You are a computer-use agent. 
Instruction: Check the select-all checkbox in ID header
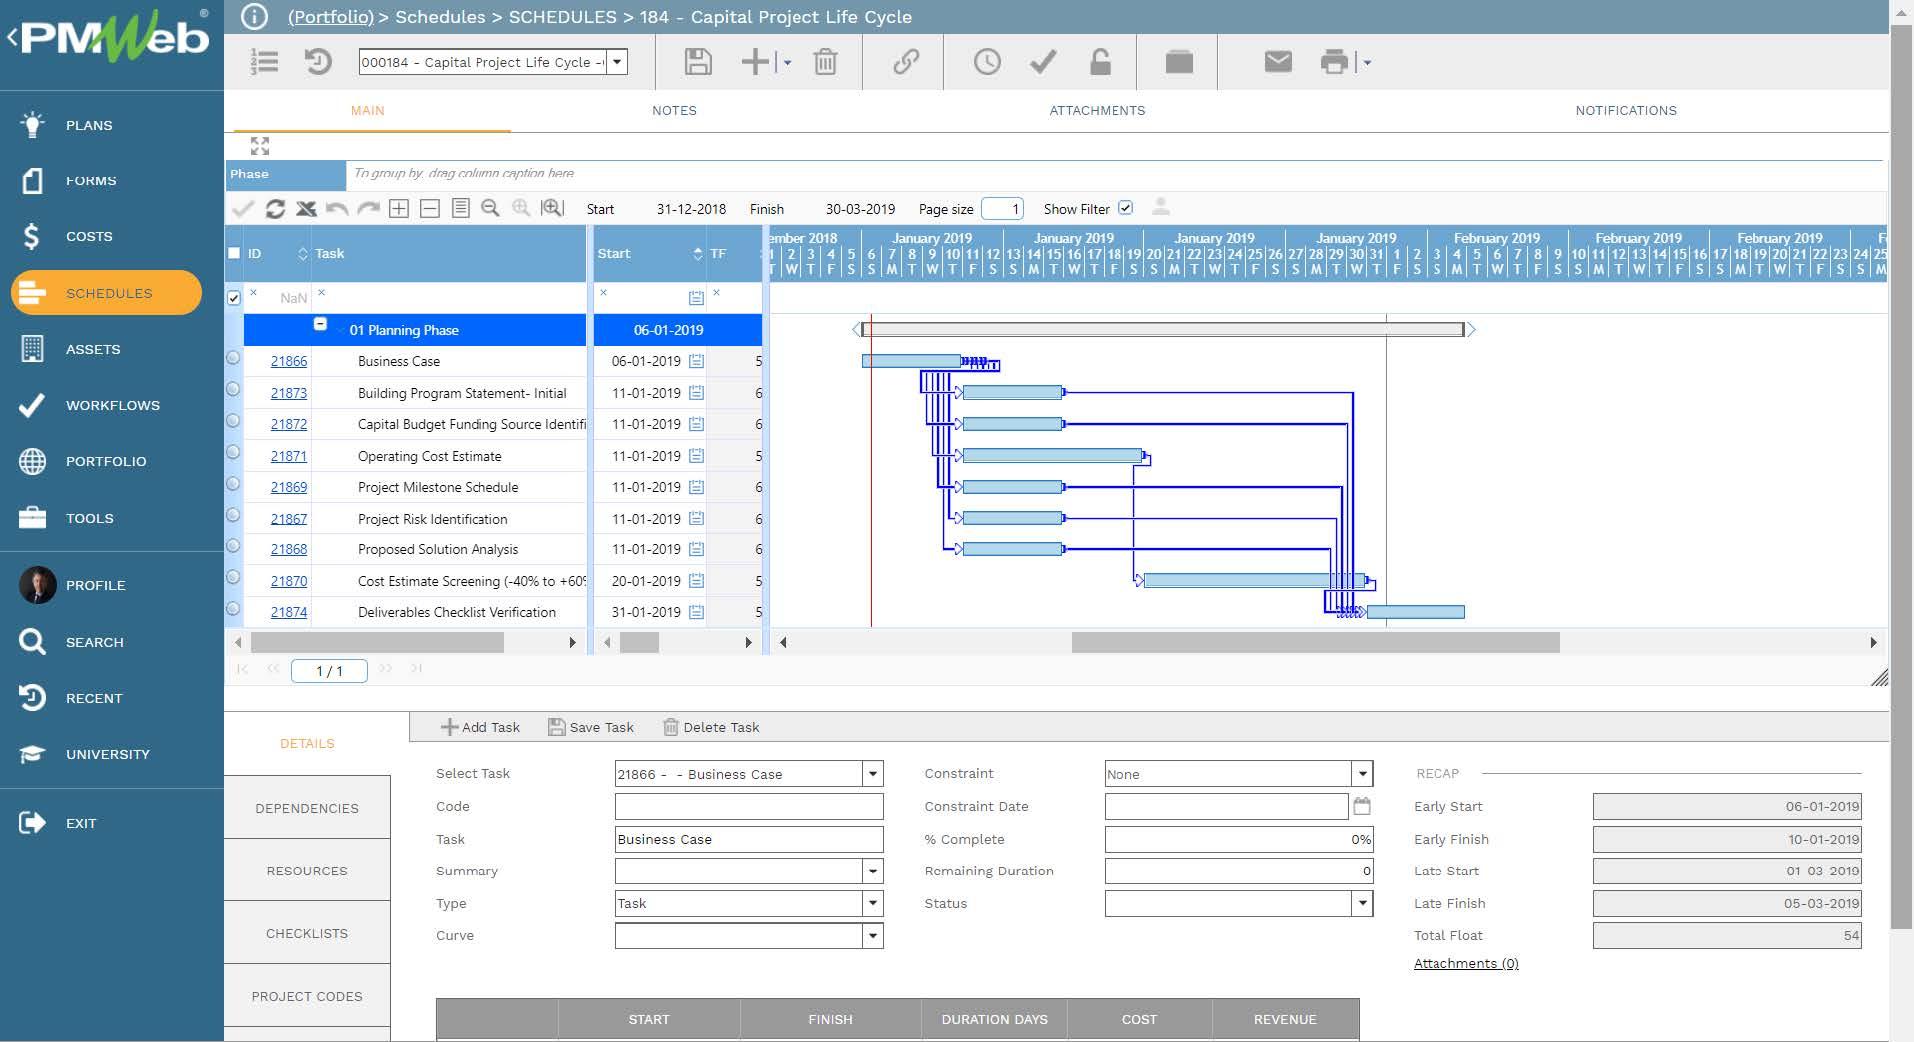coord(234,253)
